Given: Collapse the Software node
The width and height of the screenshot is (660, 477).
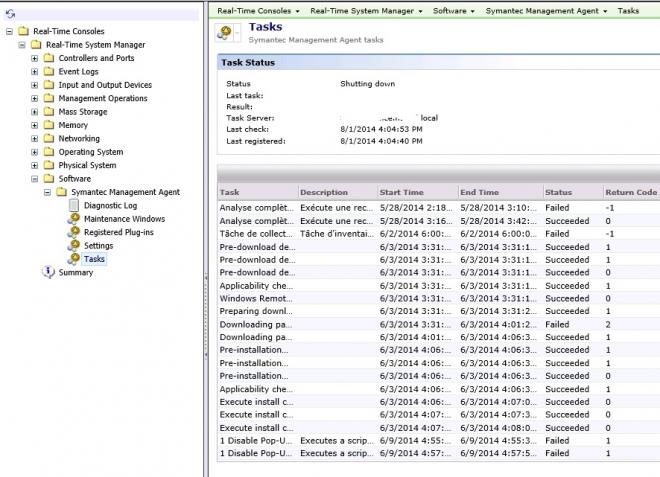Looking at the screenshot, I should point(35,179).
